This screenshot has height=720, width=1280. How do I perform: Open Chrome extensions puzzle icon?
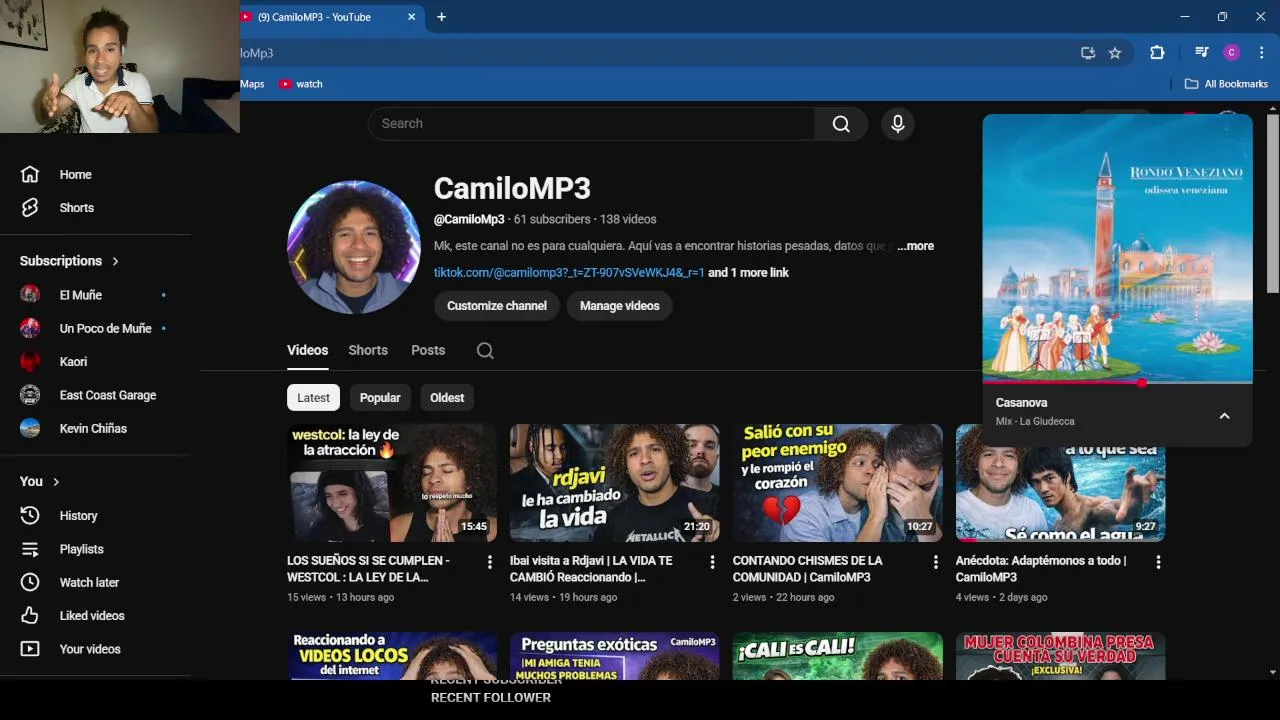pyautogui.click(x=1157, y=53)
